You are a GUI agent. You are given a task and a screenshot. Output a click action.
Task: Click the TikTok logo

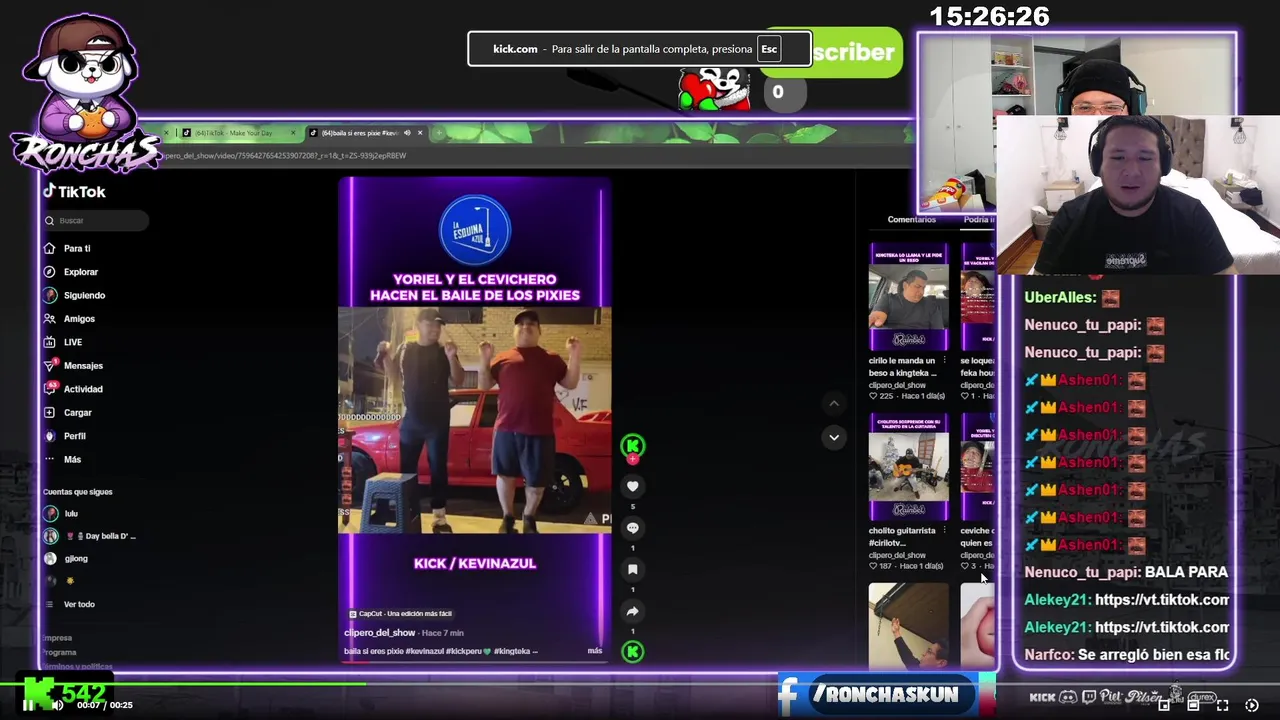point(74,191)
